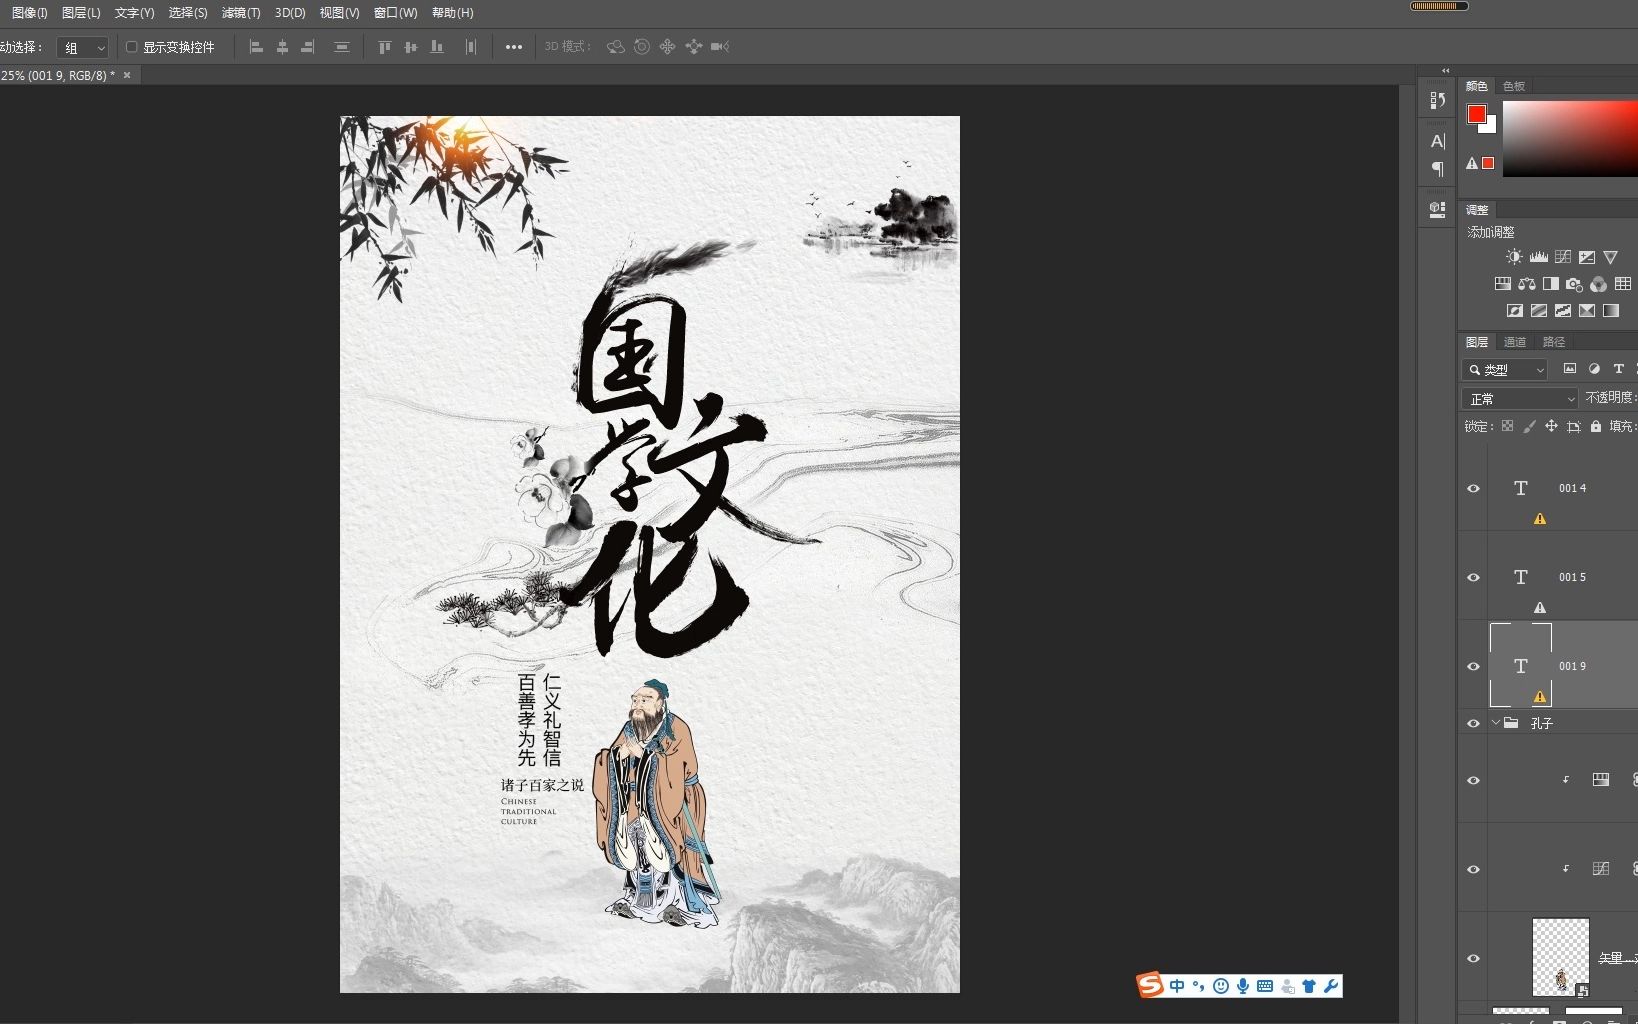1638x1024 pixels.
Task: Hide the 001 5 text layer
Action: (x=1473, y=578)
